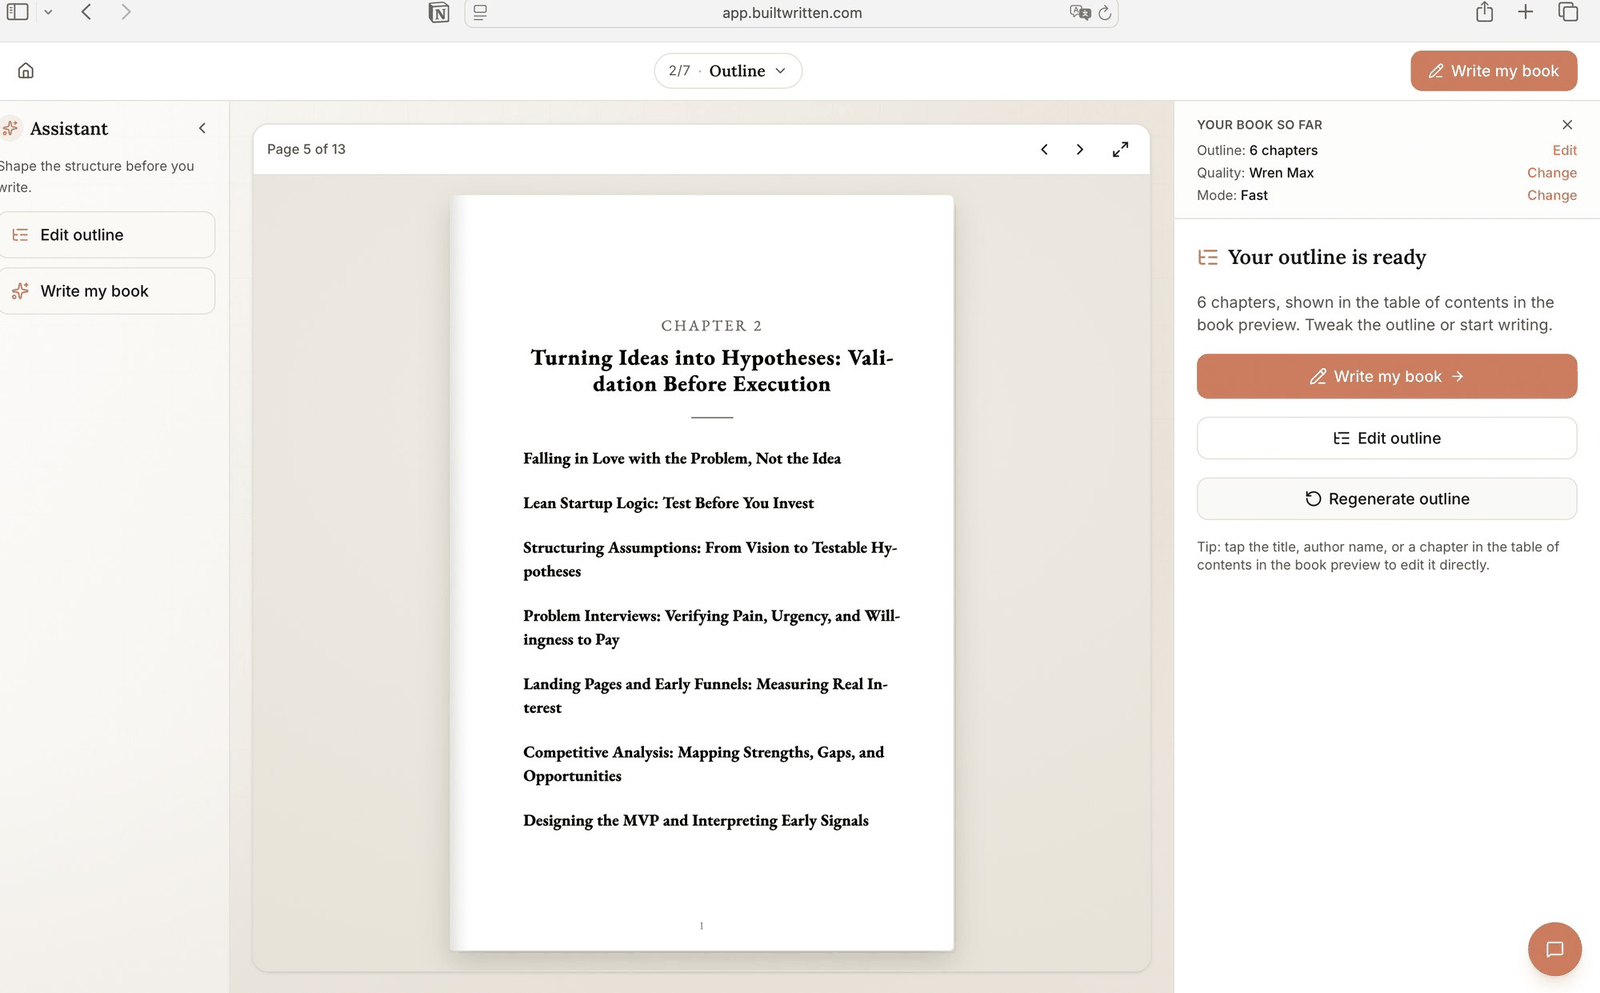Image resolution: width=1600 pixels, height=993 pixels.
Task: Click the Page 5 of 13 label
Action: [306, 149]
